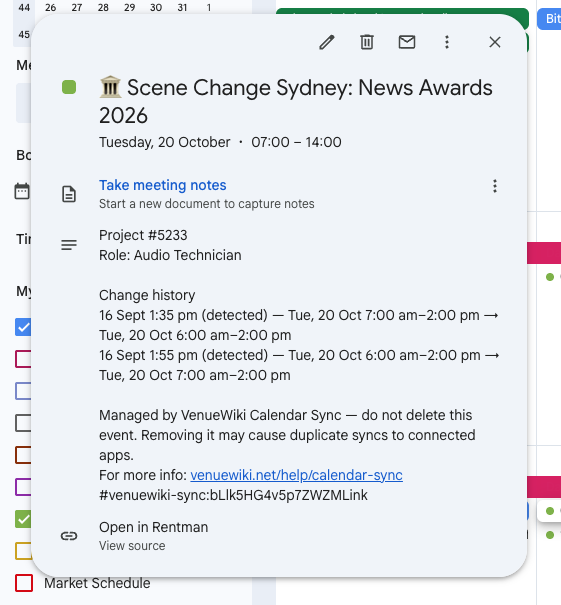Select date 28 in the mini calendar

coord(103,7)
